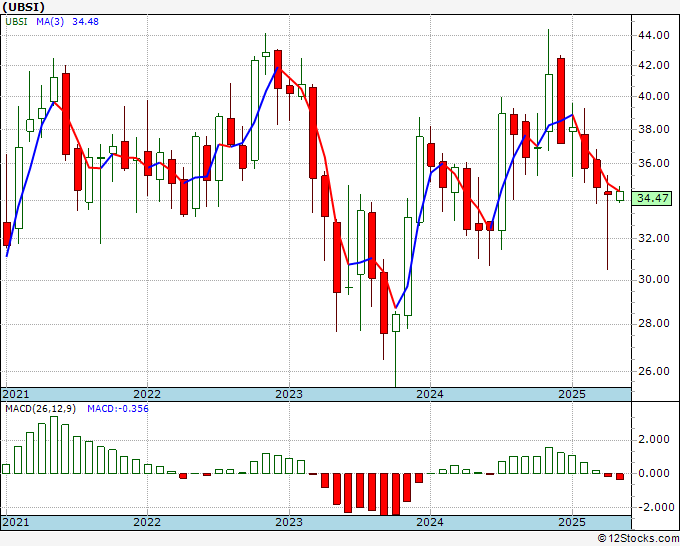This screenshot has width=680, height=546.
Task: Click 2024 on the MACD panel's time axis
Action: [x=430, y=522]
